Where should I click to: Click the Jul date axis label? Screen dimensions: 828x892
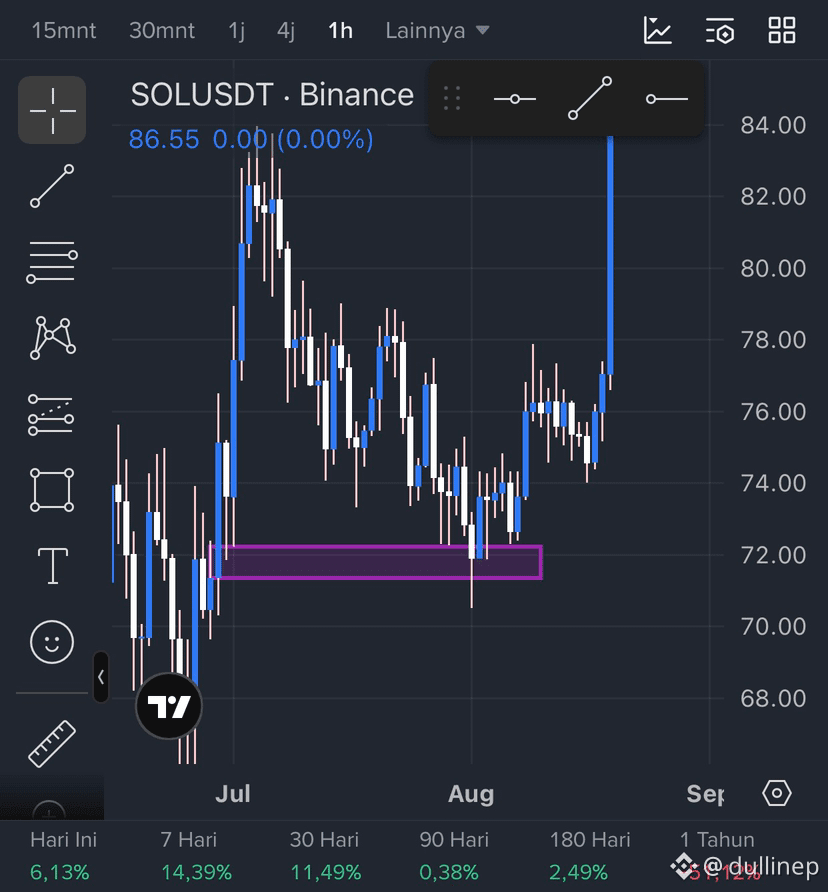(233, 794)
